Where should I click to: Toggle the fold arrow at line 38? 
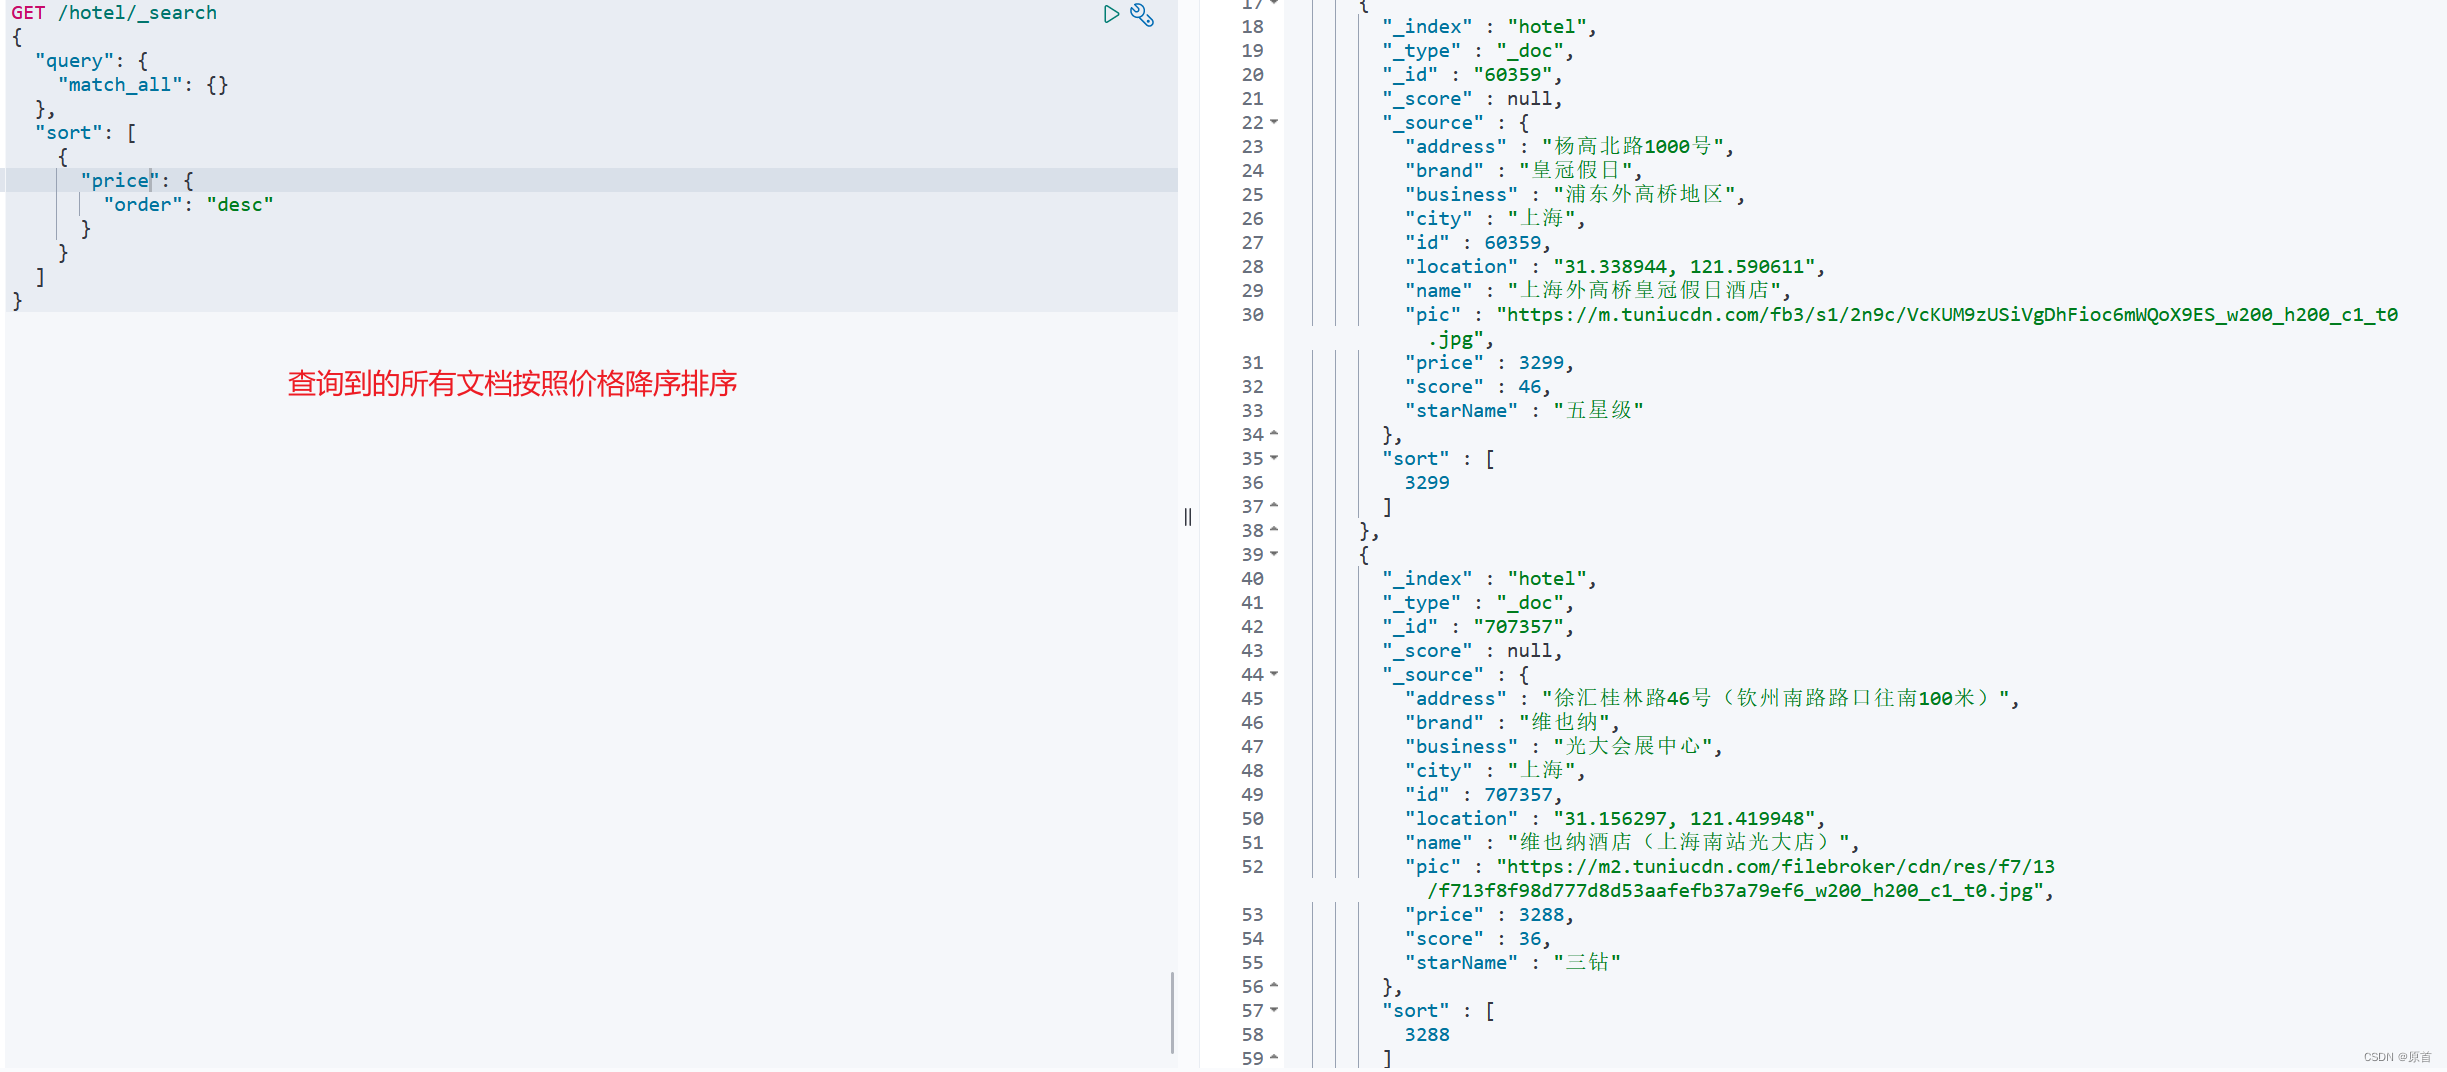[1274, 530]
